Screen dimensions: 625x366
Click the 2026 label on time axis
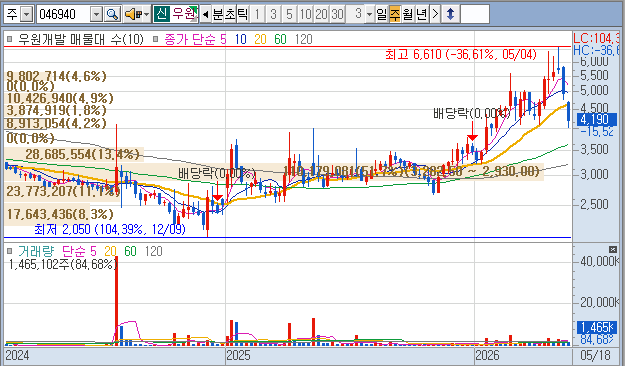coord(488,355)
